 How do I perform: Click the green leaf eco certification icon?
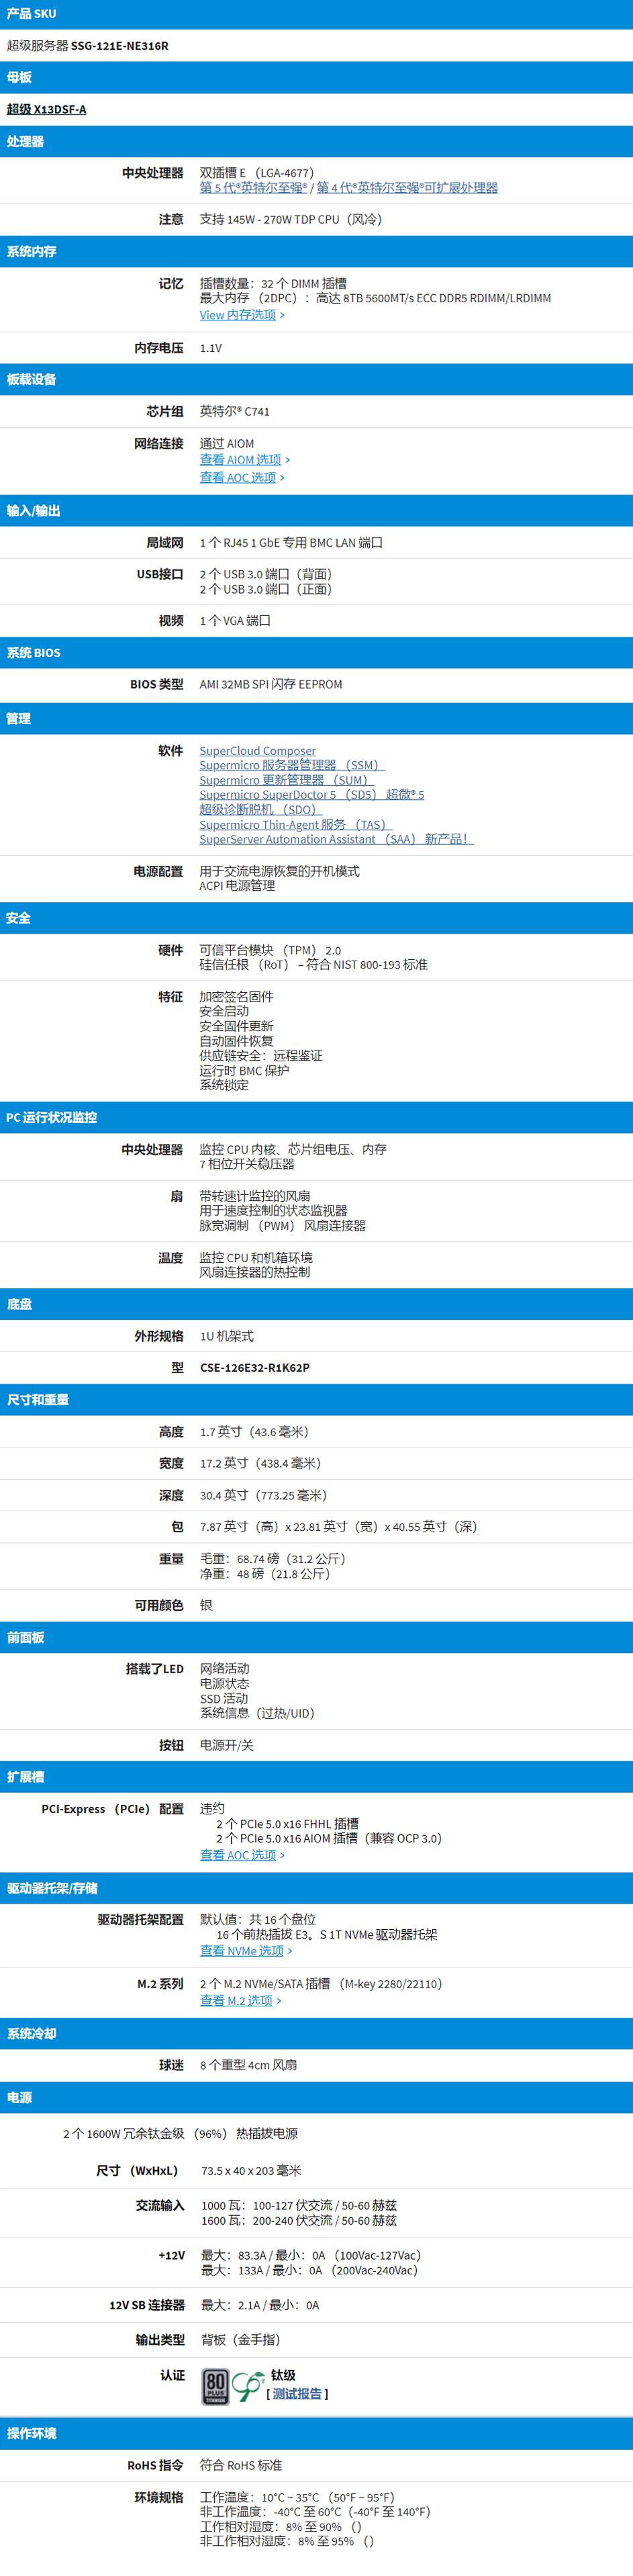tap(247, 2385)
